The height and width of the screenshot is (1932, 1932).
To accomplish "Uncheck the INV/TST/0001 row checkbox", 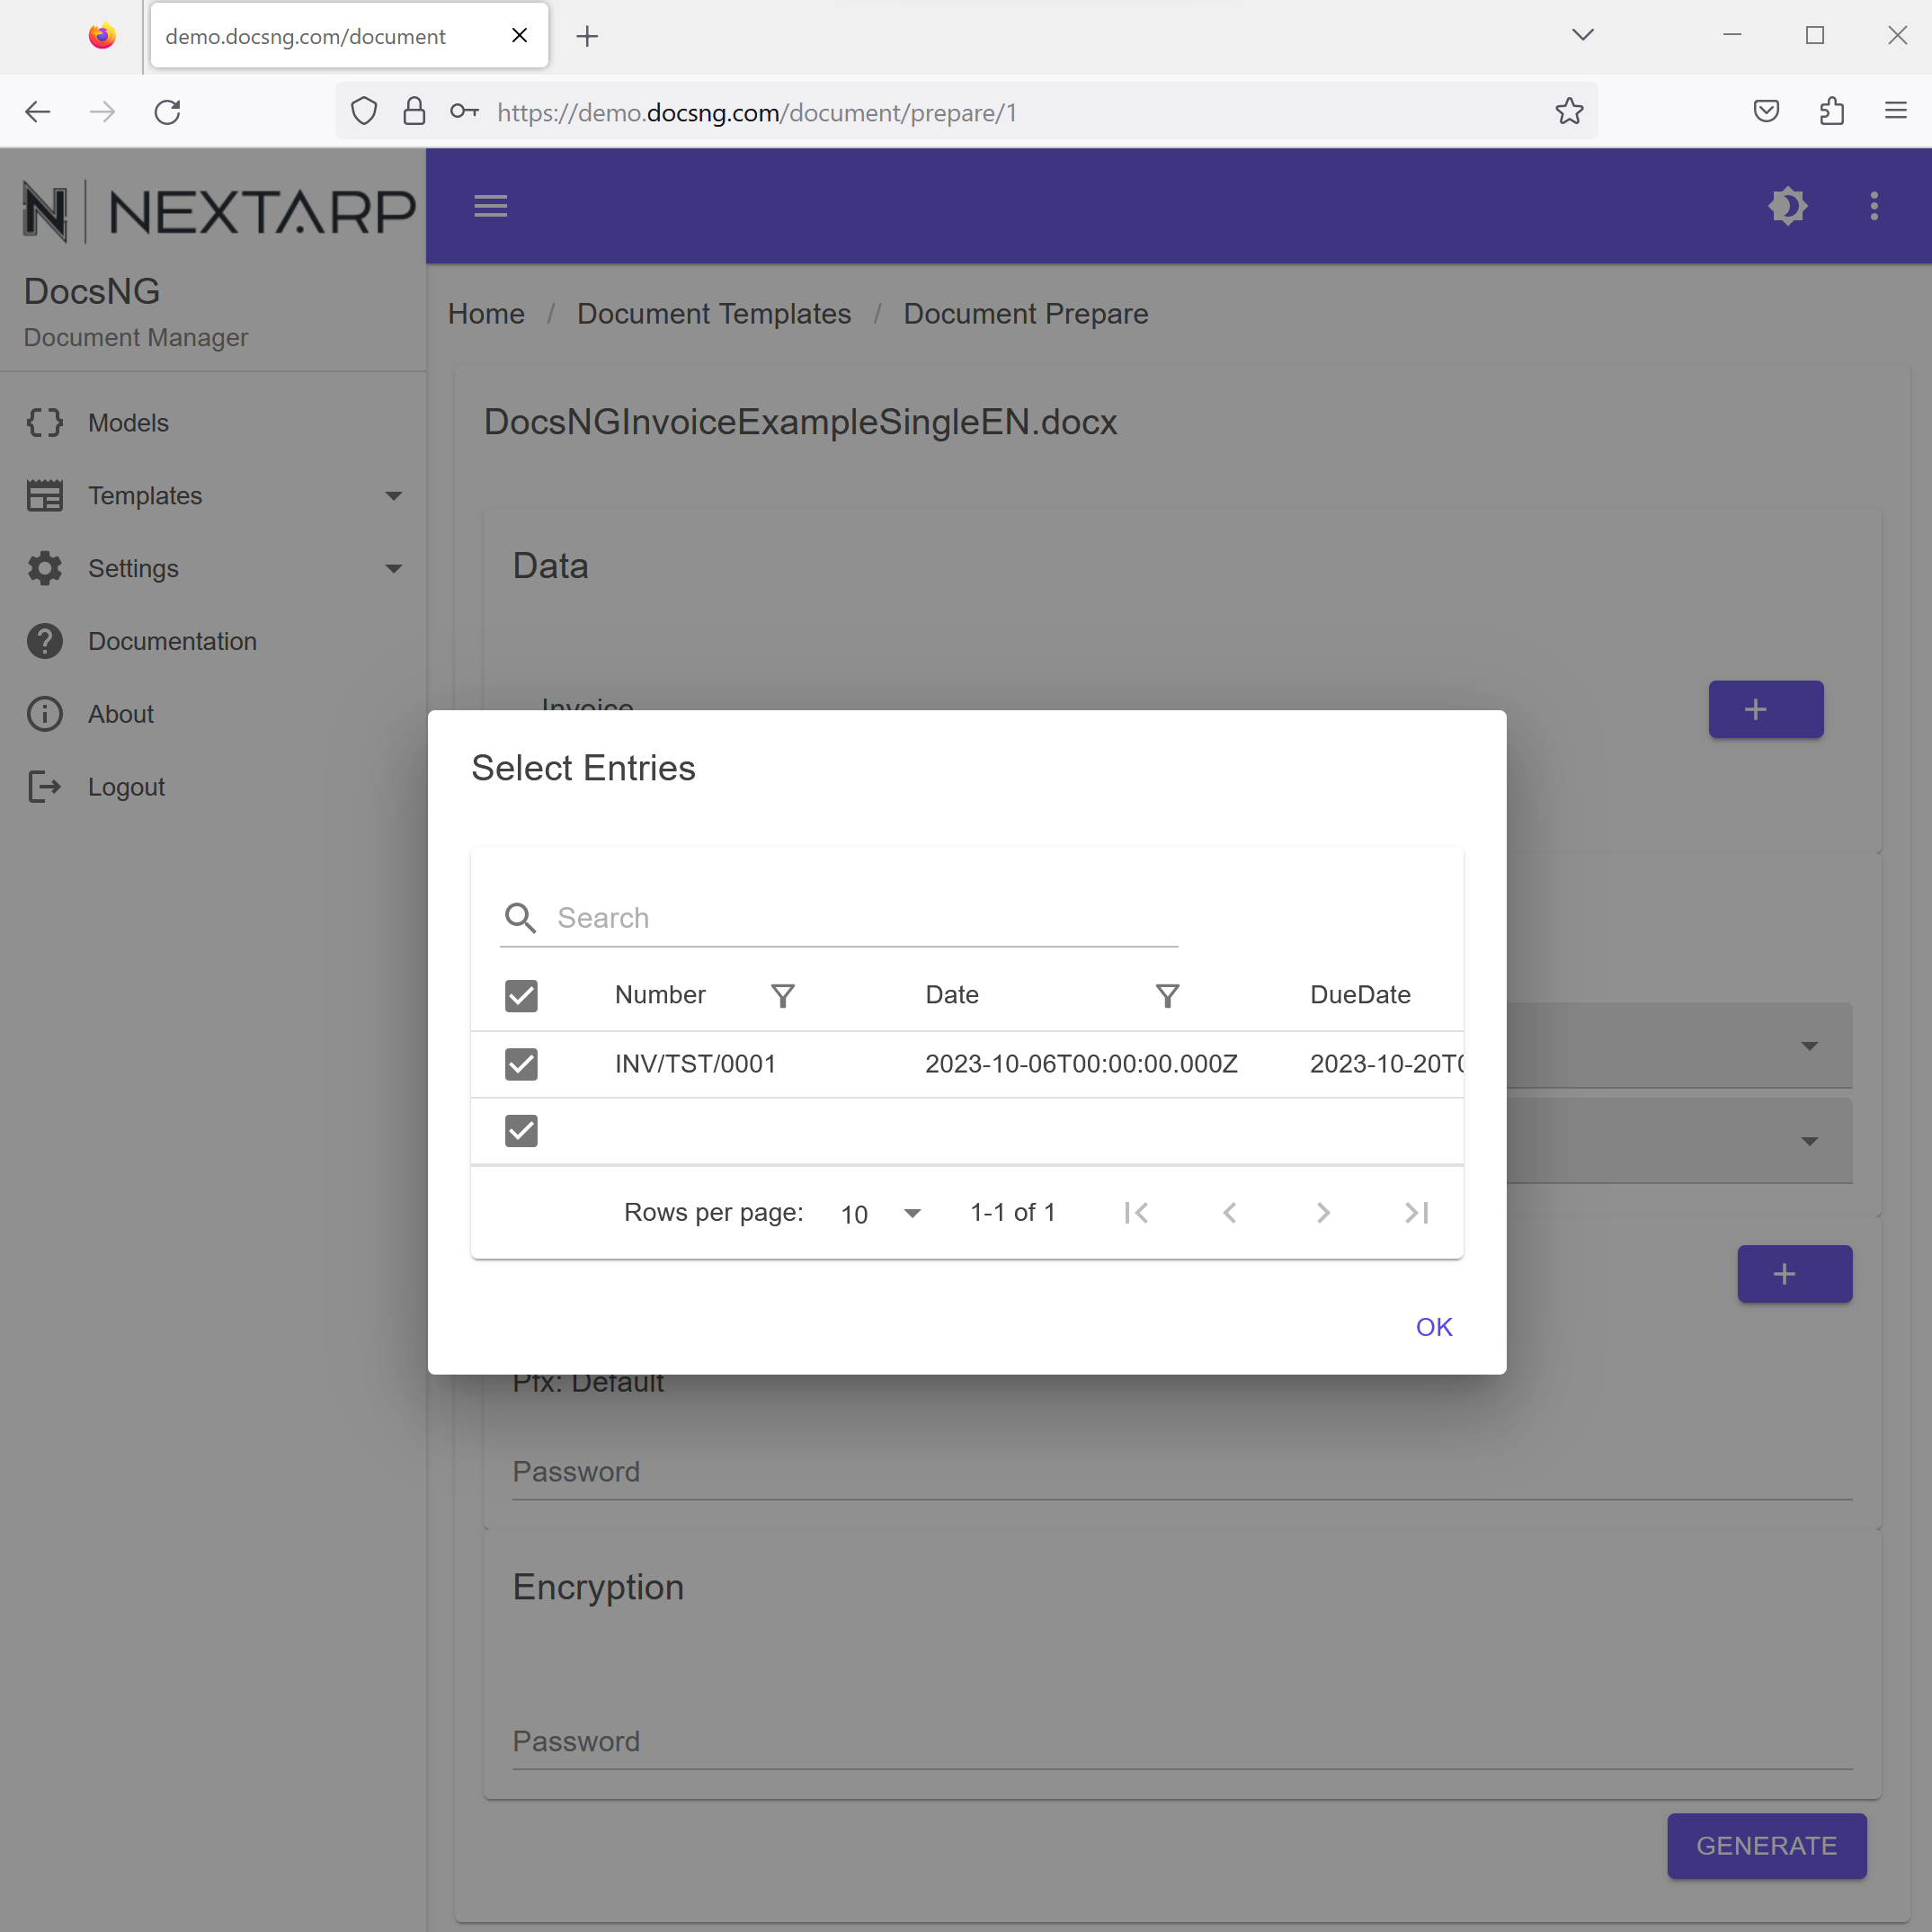I will [x=521, y=1064].
